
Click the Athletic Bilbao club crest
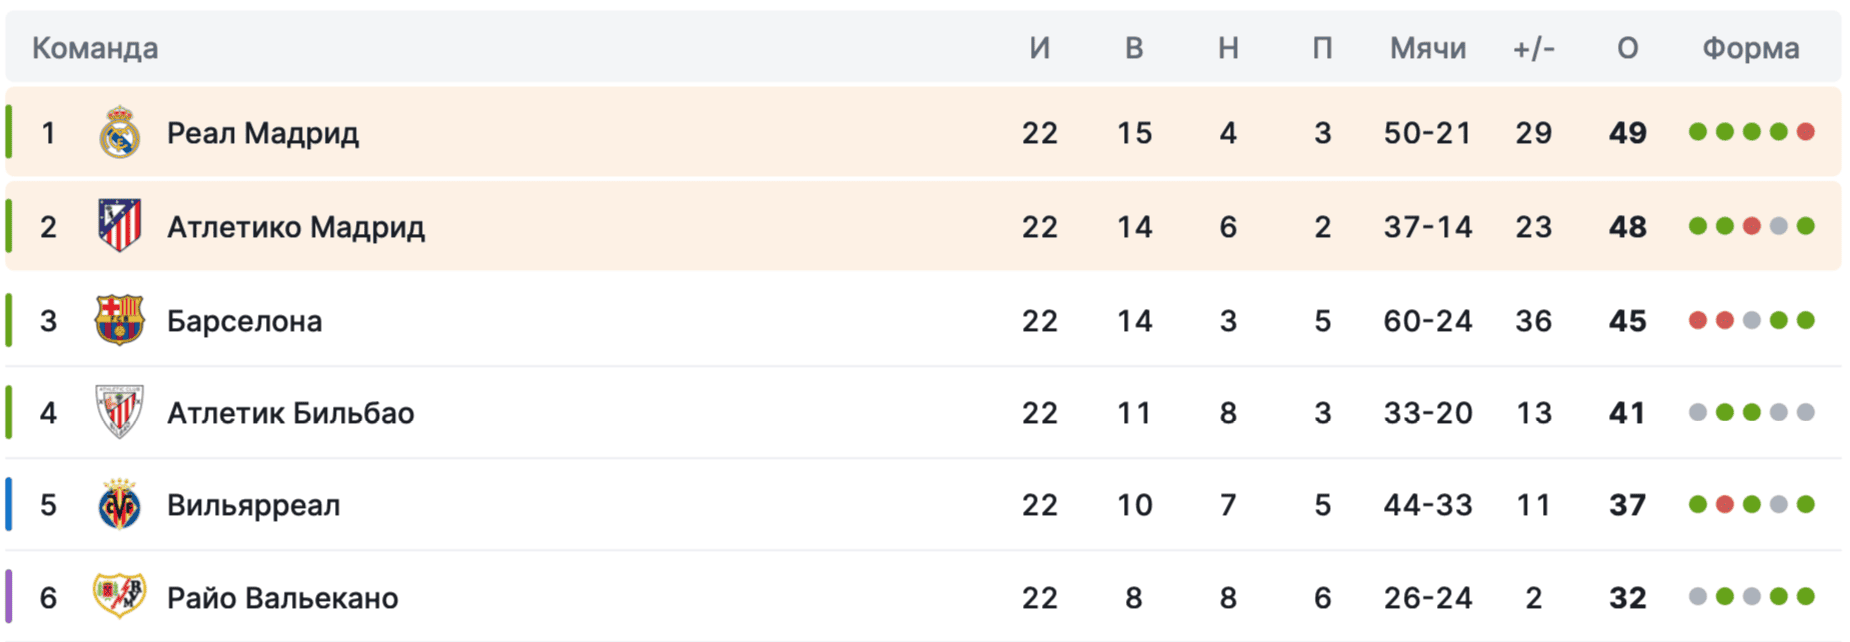(x=119, y=412)
